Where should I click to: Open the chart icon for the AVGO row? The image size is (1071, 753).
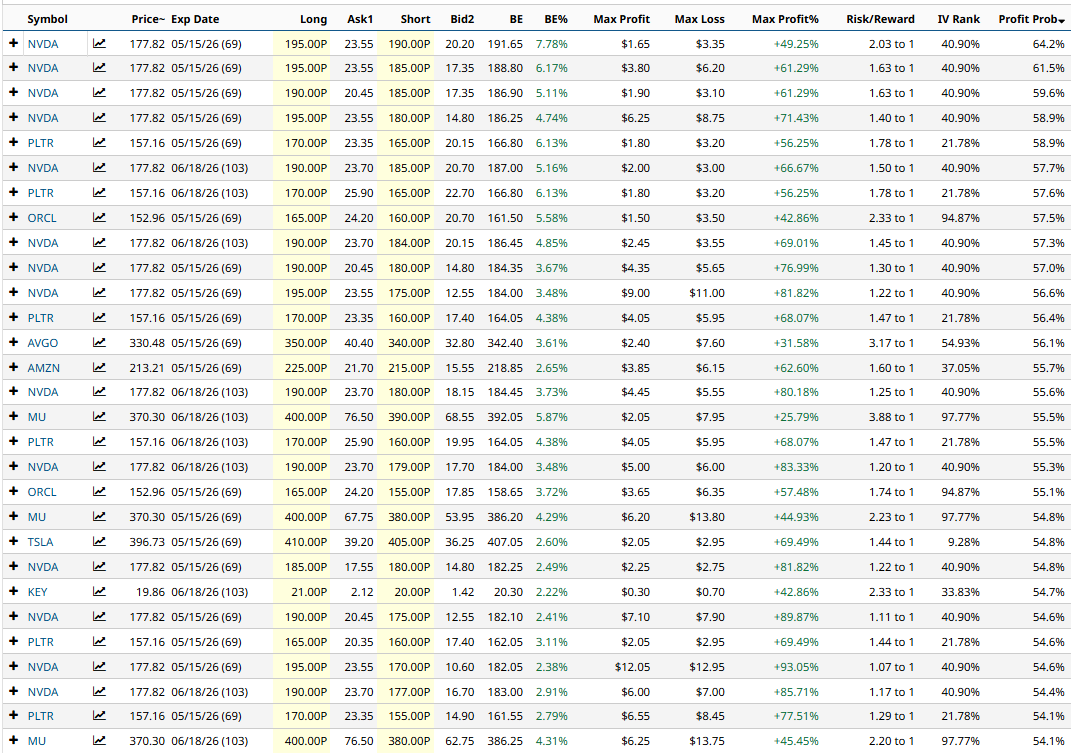(99, 342)
